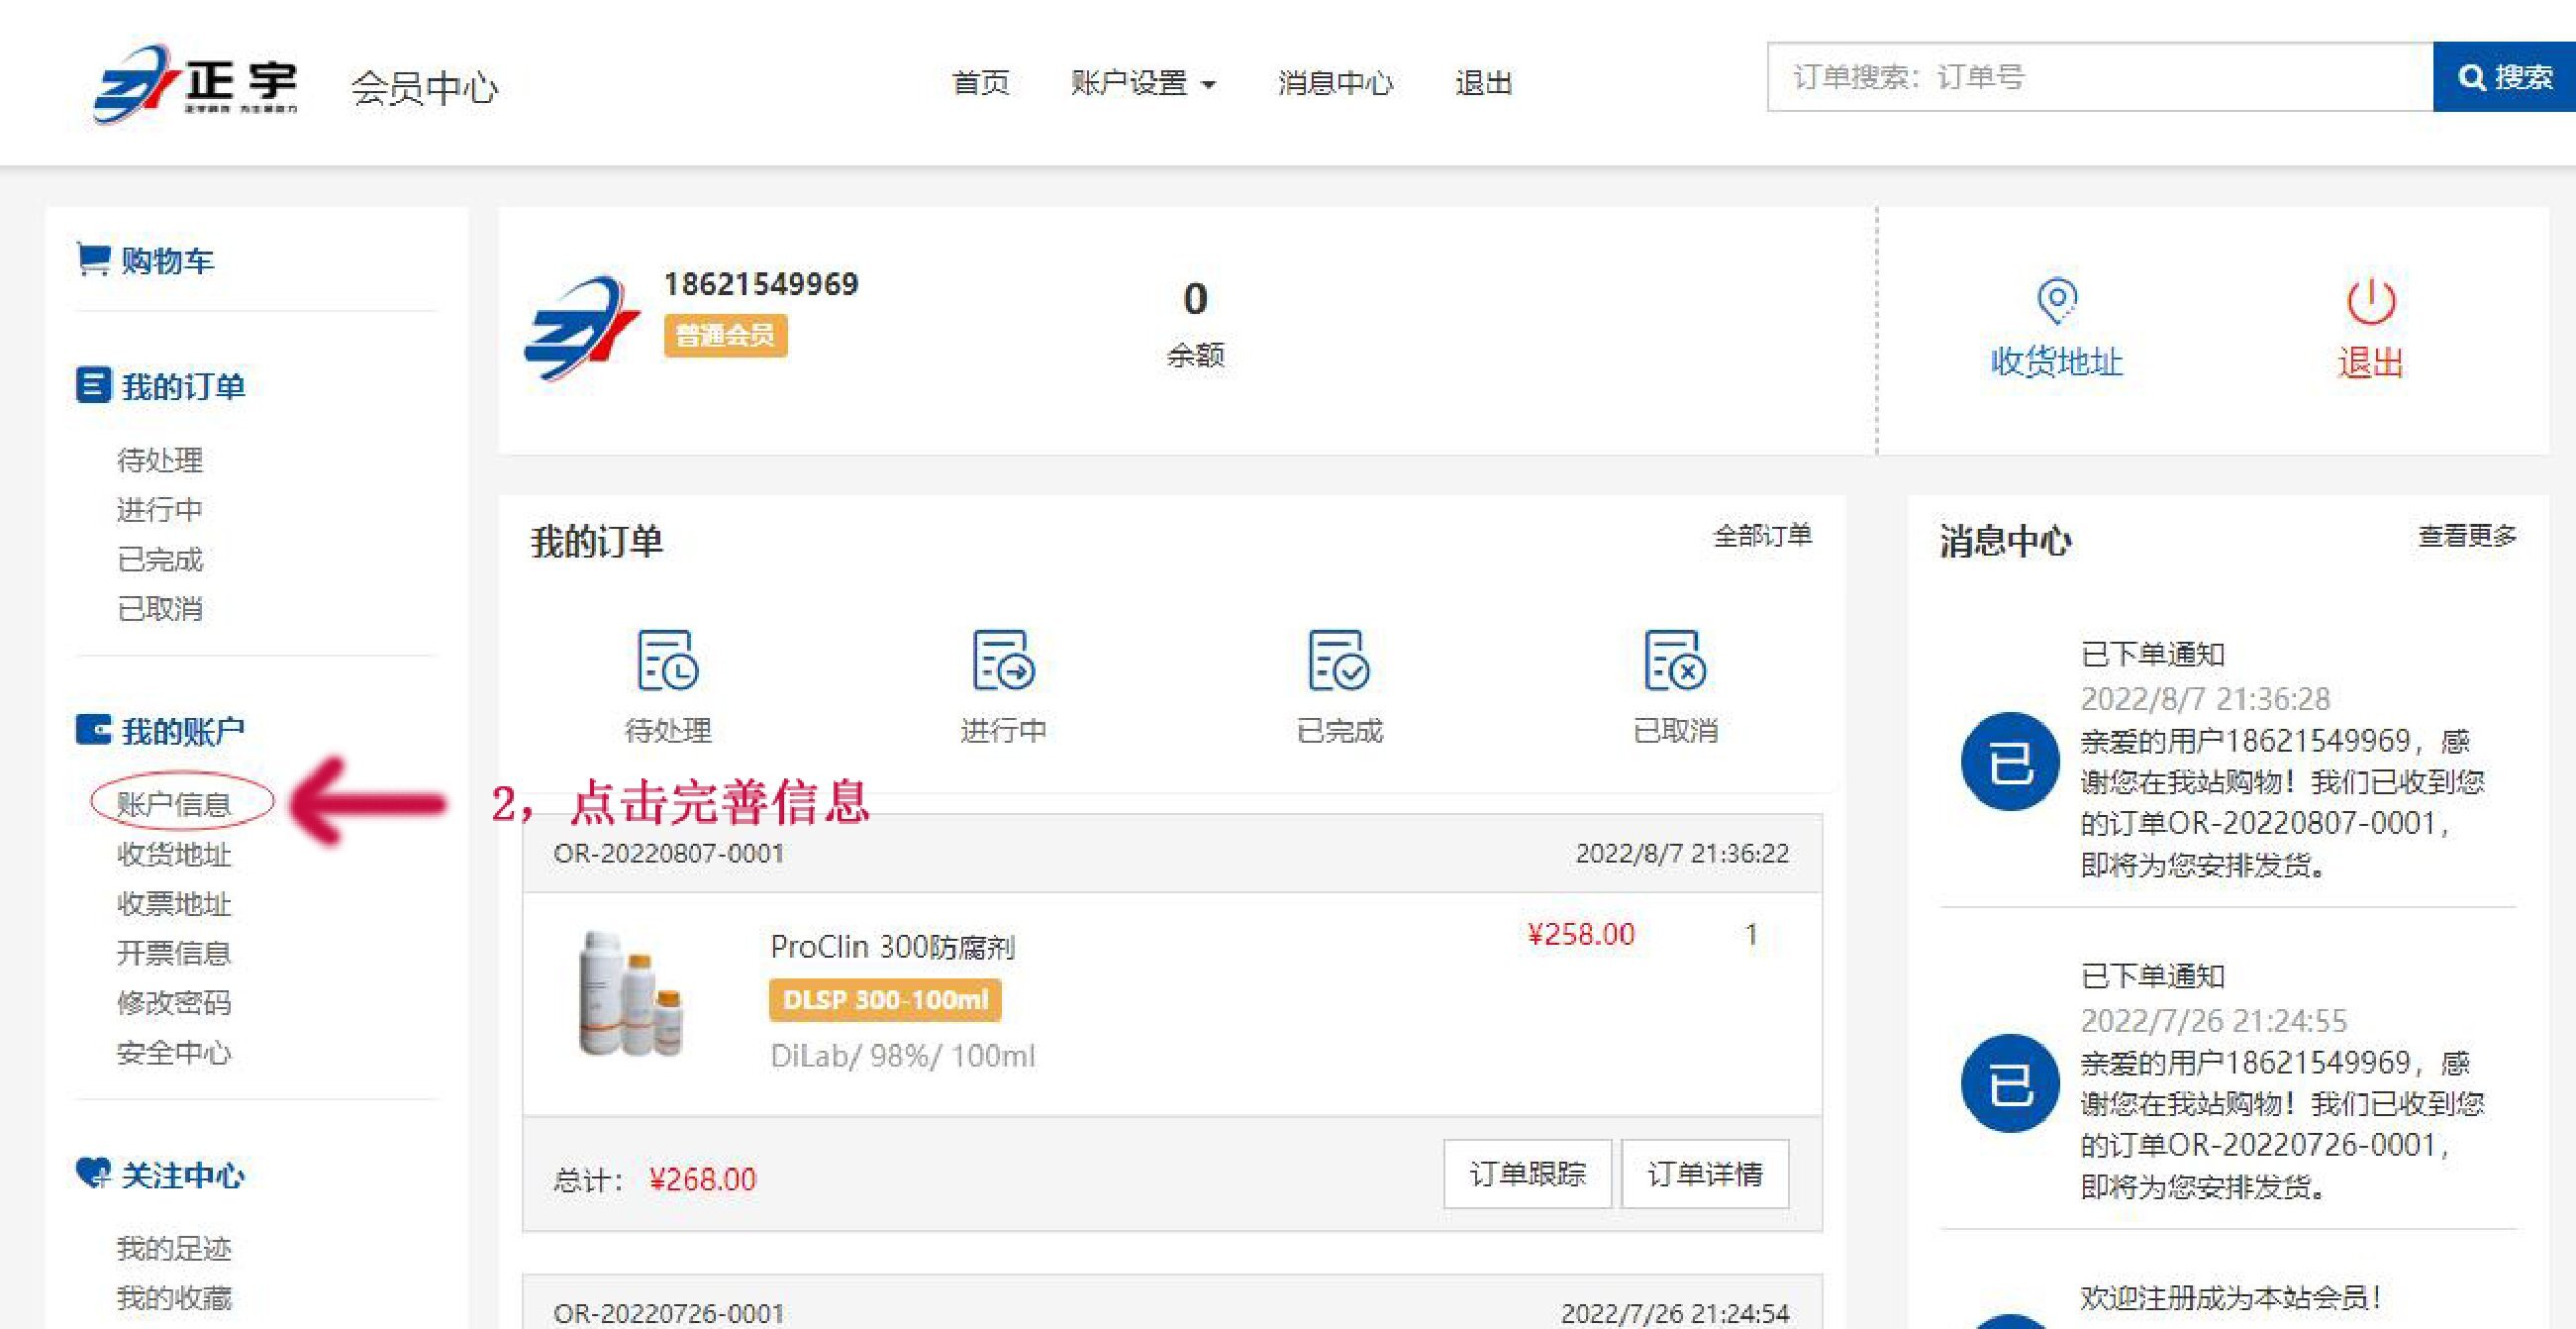Go to 首页 in top navigation
The height and width of the screenshot is (1329, 2576).
pyautogui.click(x=980, y=83)
